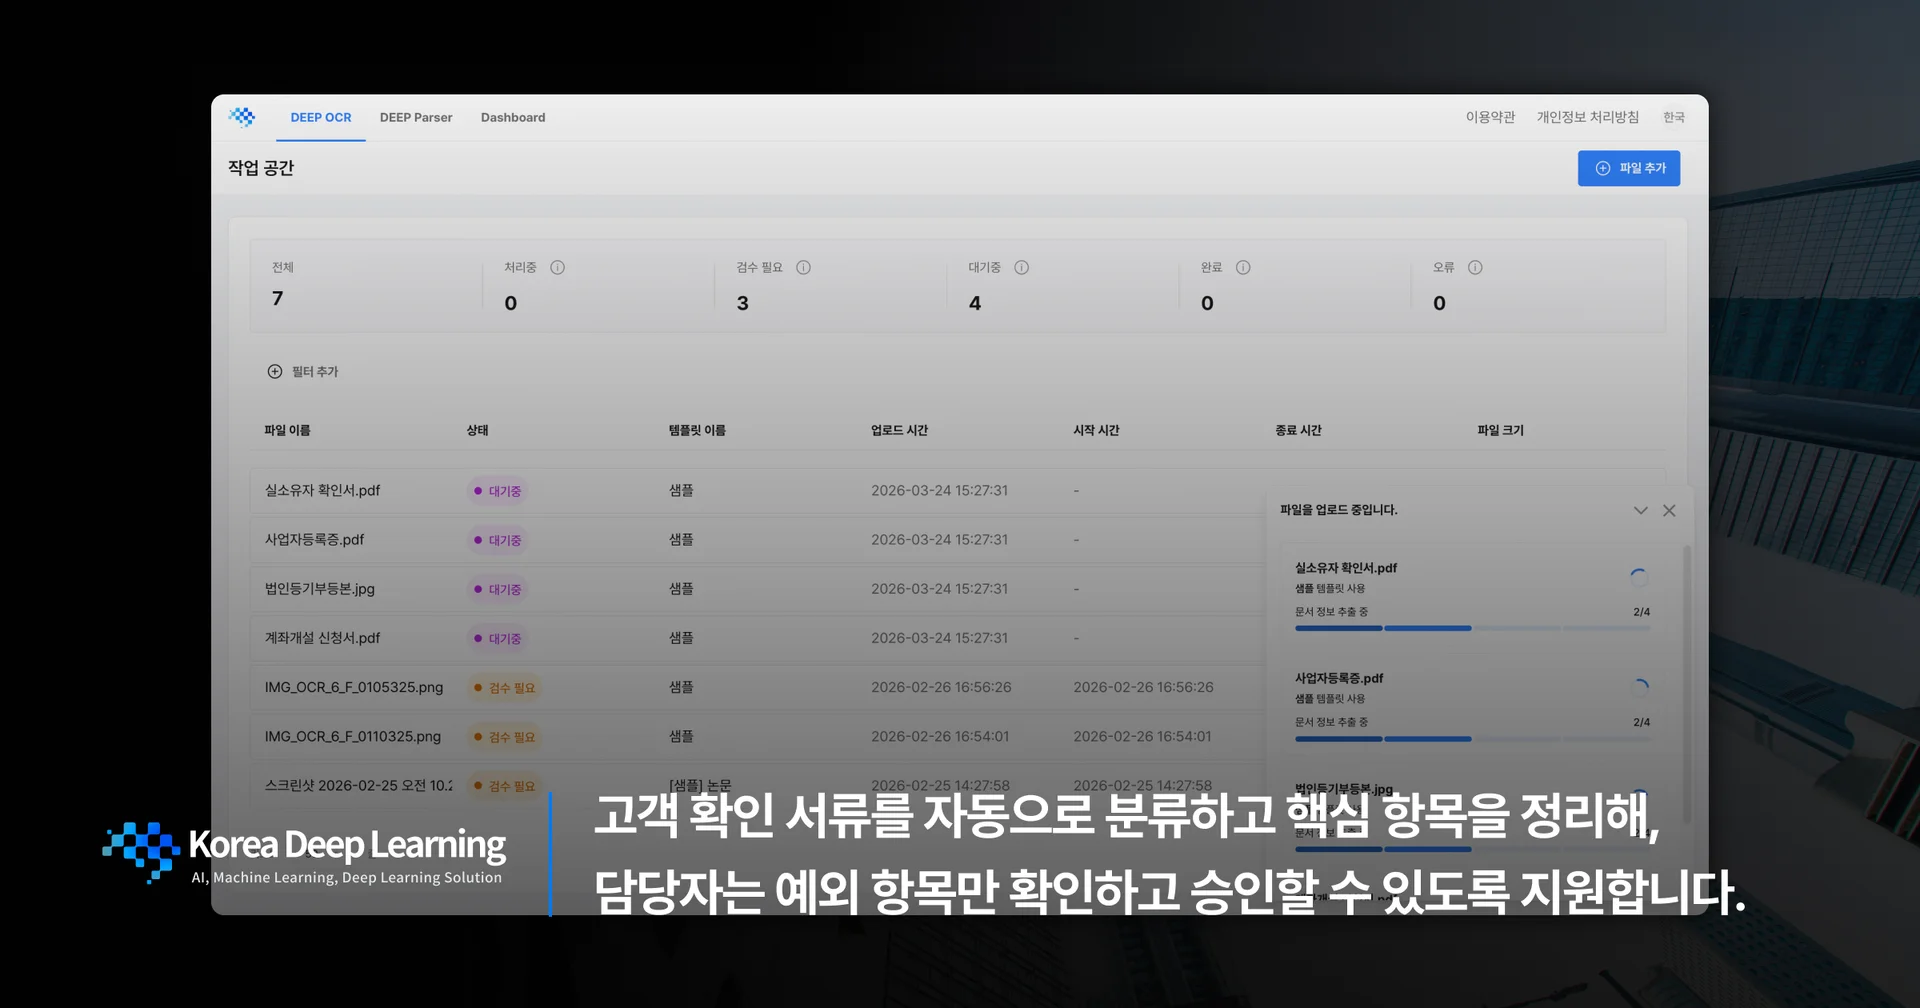Image resolution: width=1920 pixels, height=1008 pixels.
Task: Click the info icon next to 검수 필요
Action: 804,267
